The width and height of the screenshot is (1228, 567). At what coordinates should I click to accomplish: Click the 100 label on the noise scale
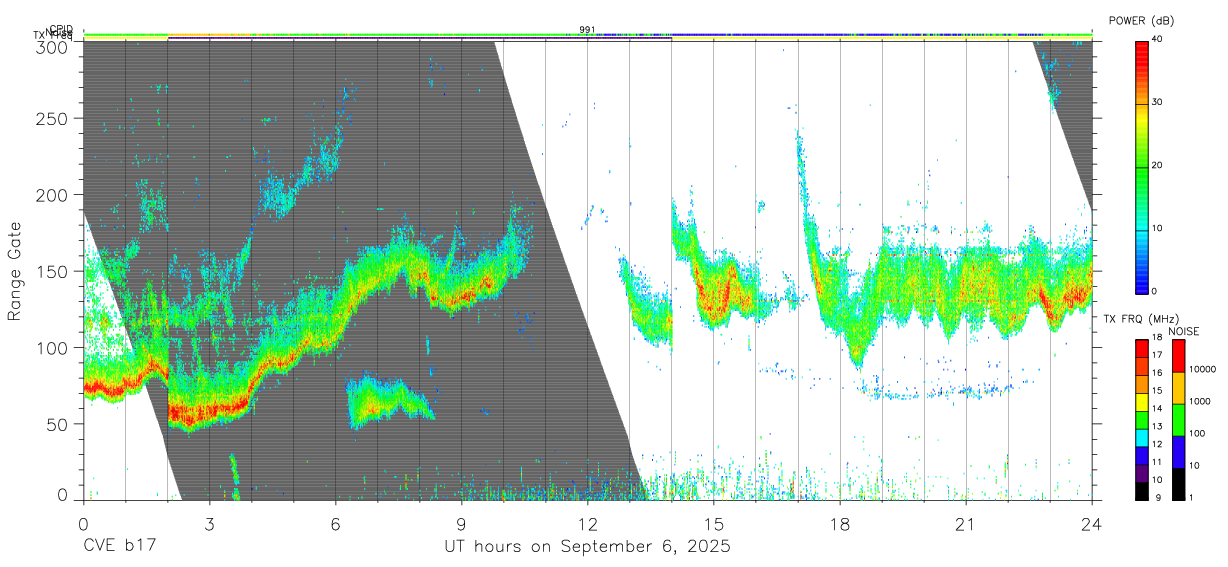pyautogui.click(x=1198, y=433)
